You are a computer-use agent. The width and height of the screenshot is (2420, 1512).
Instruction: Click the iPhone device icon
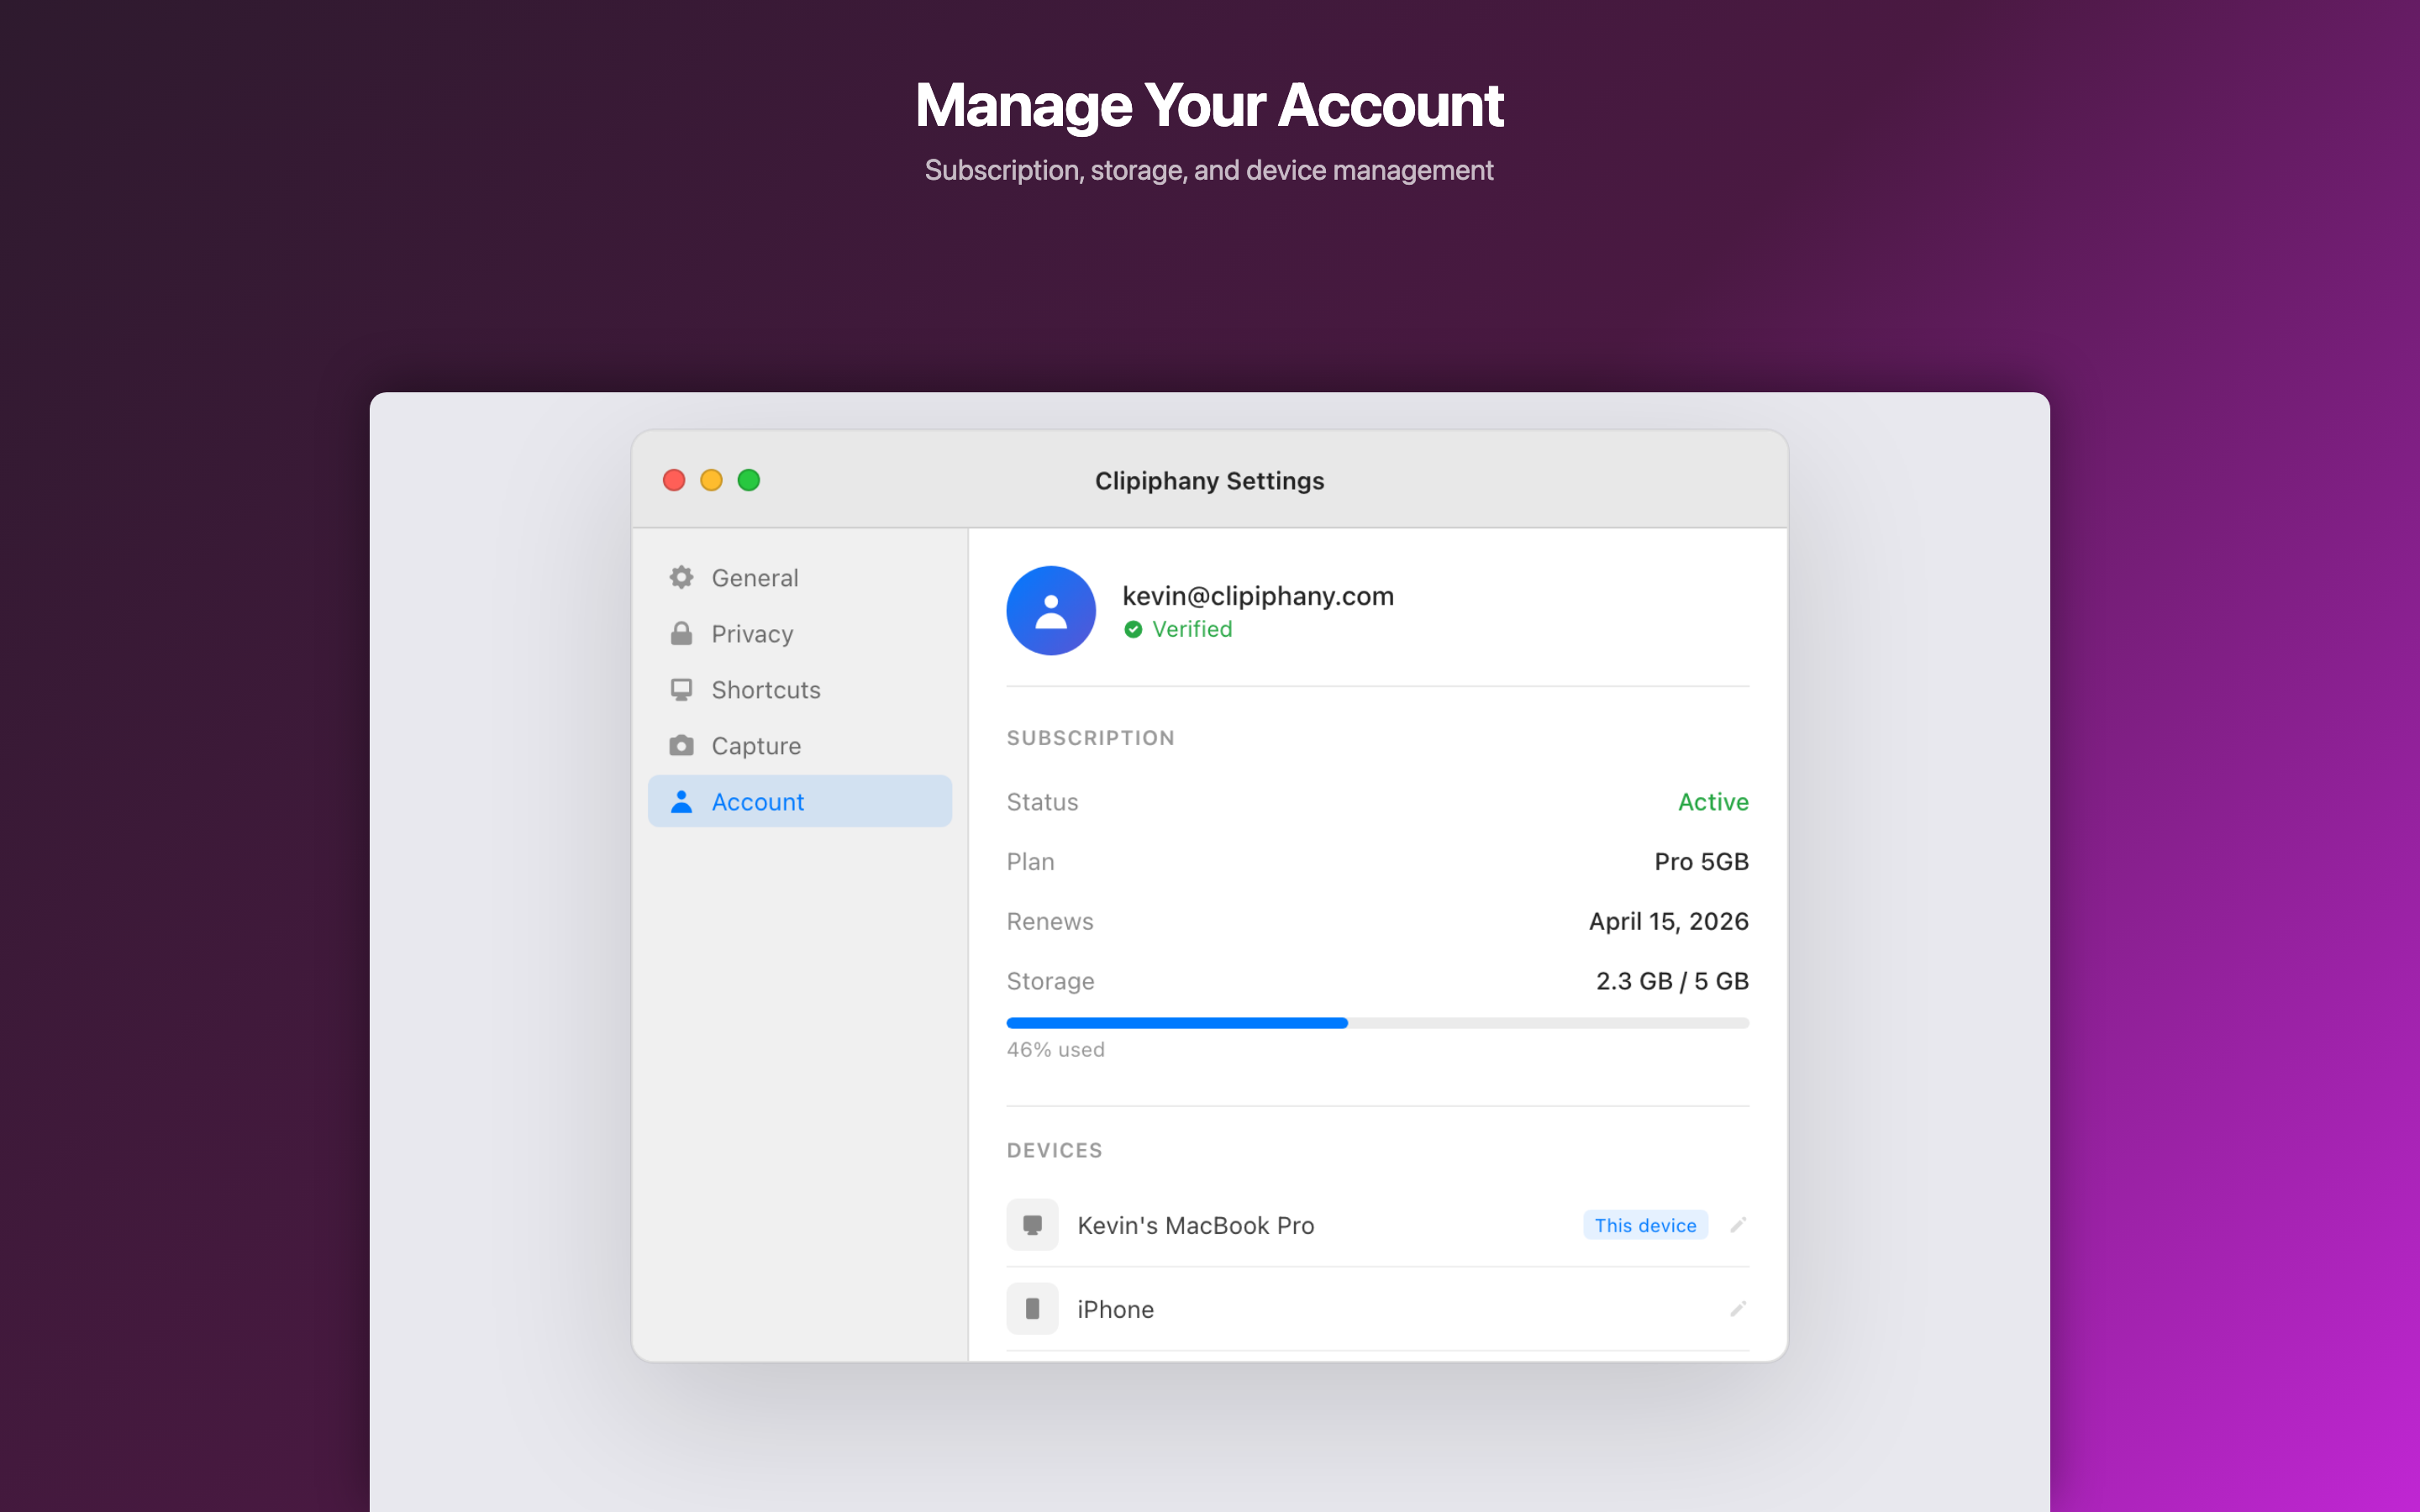[x=1032, y=1308]
